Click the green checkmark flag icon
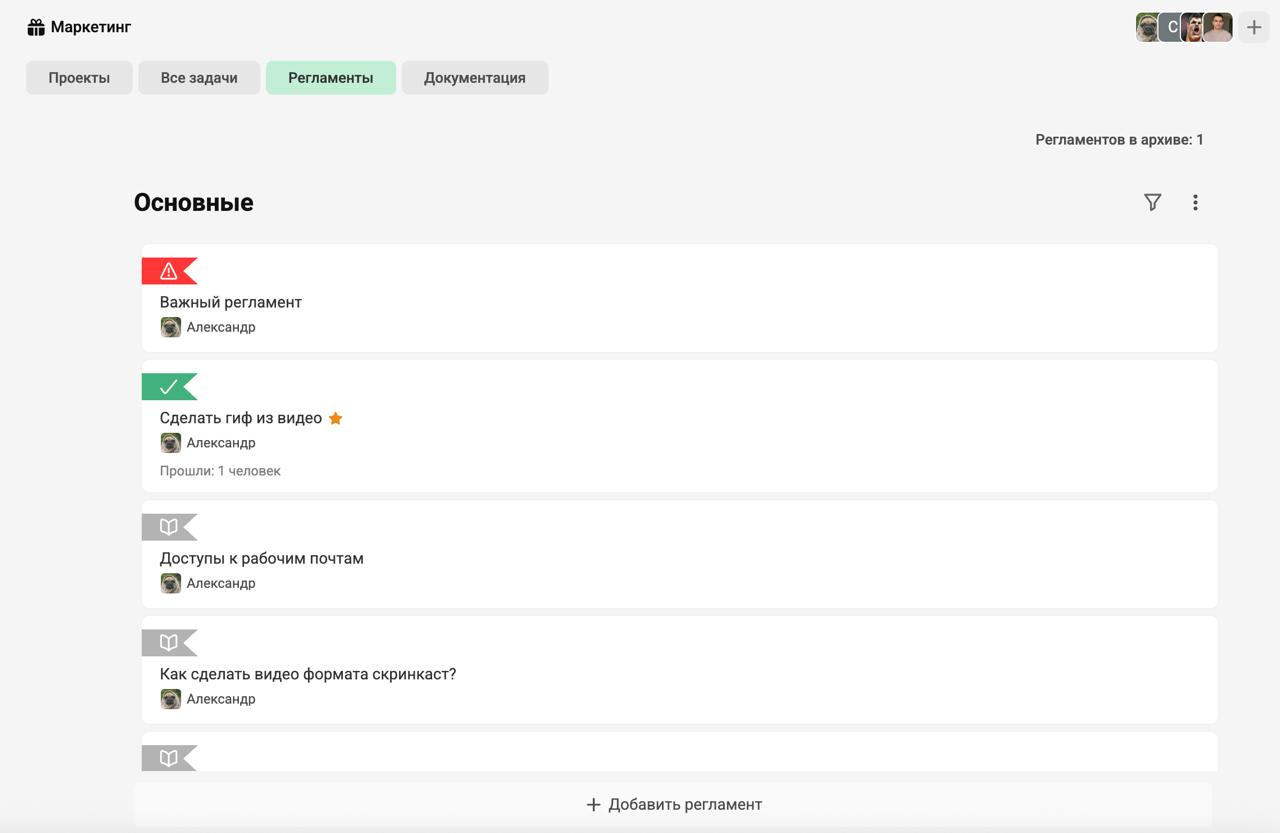Screen dimensions: 1280x833 click(x=168, y=387)
